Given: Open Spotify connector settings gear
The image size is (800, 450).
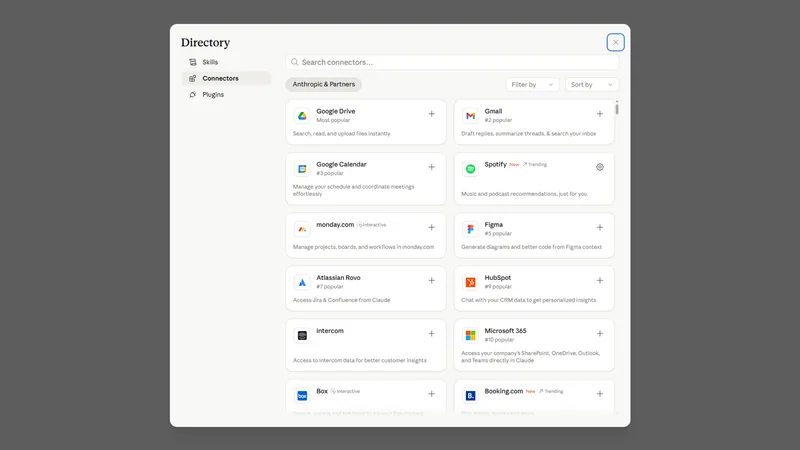Looking at the screenshot, I should click(600, 167).
